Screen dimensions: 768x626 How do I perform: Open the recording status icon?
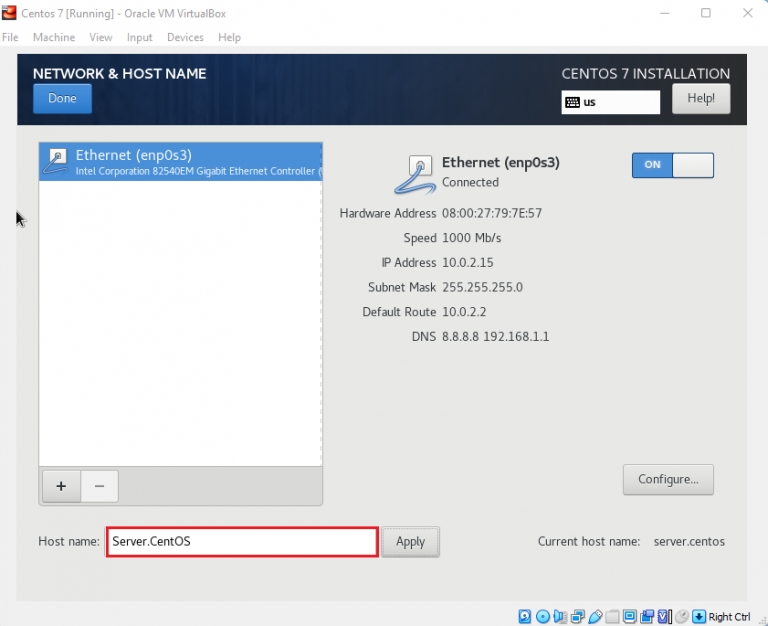(x=647, y=616)
